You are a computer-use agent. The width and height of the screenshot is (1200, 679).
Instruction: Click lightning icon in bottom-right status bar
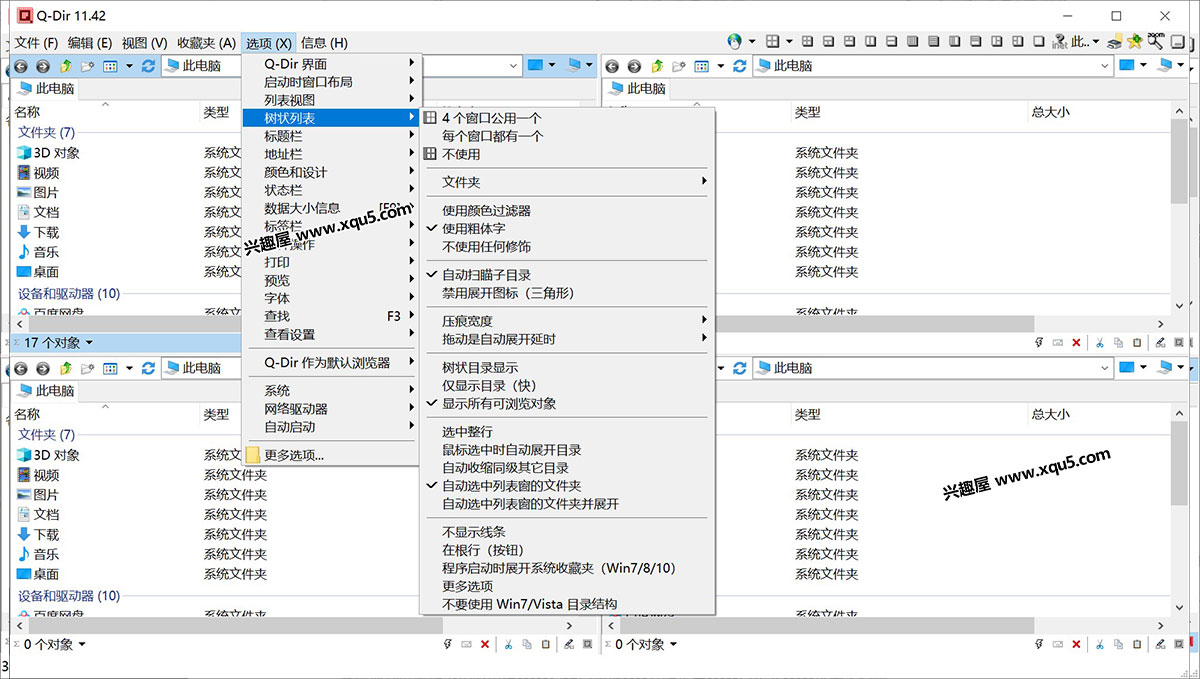(1038, 645)
